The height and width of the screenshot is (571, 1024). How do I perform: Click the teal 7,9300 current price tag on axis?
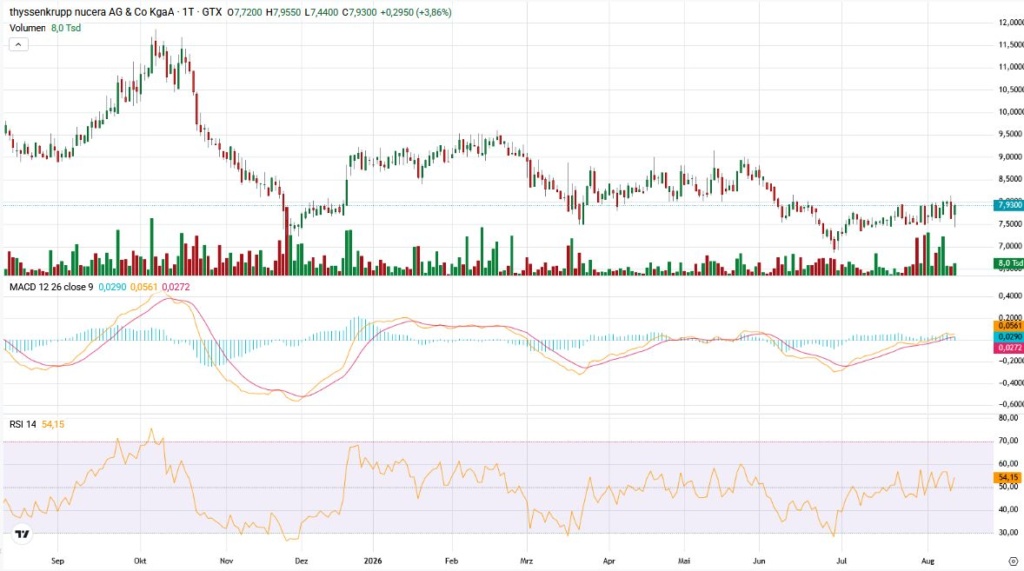[x=1008, y=205]
